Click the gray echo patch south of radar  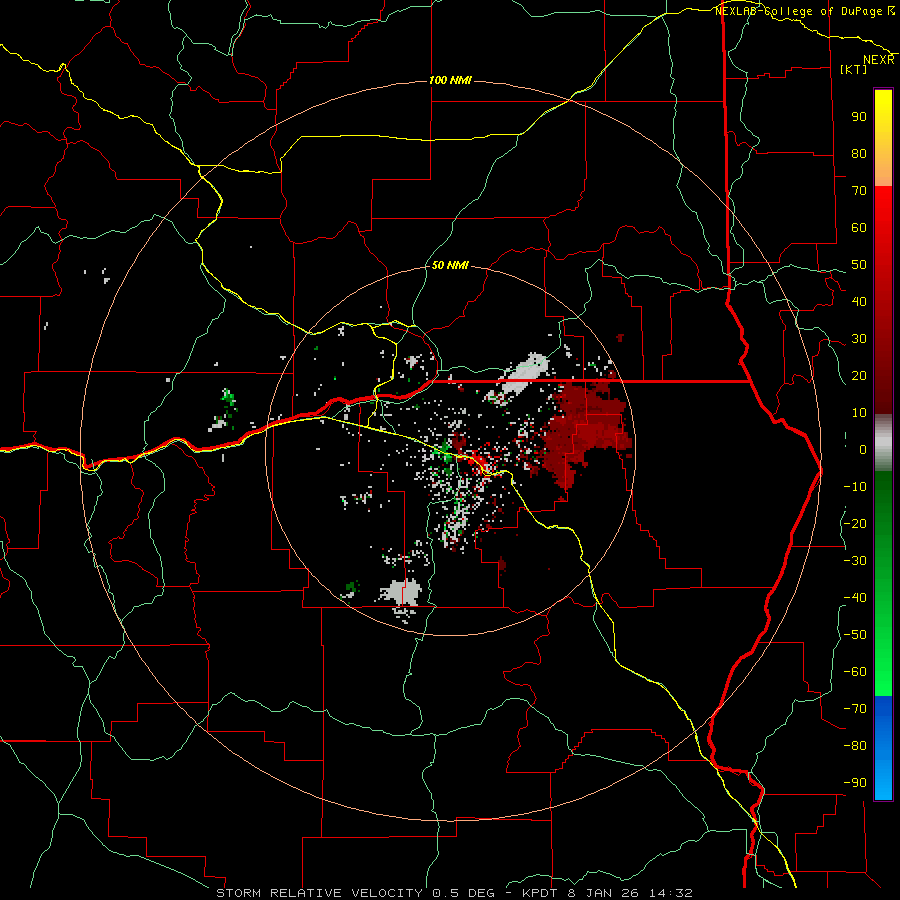[401, 592]
